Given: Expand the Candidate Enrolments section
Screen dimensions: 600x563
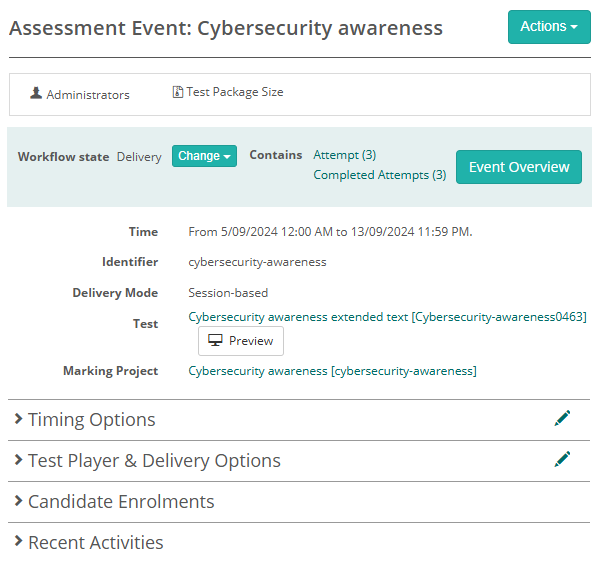Looking at the screenshot, I should pos(121,502).
